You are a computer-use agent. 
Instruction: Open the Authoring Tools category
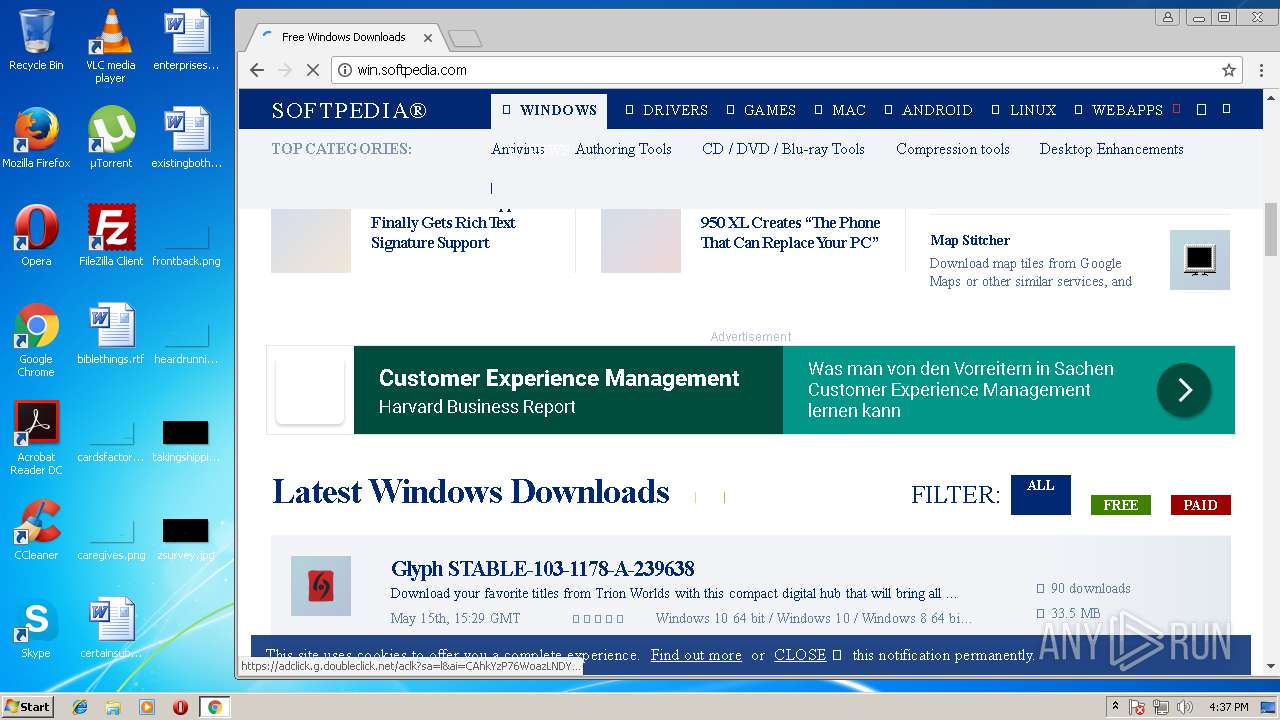pos(623,149)
